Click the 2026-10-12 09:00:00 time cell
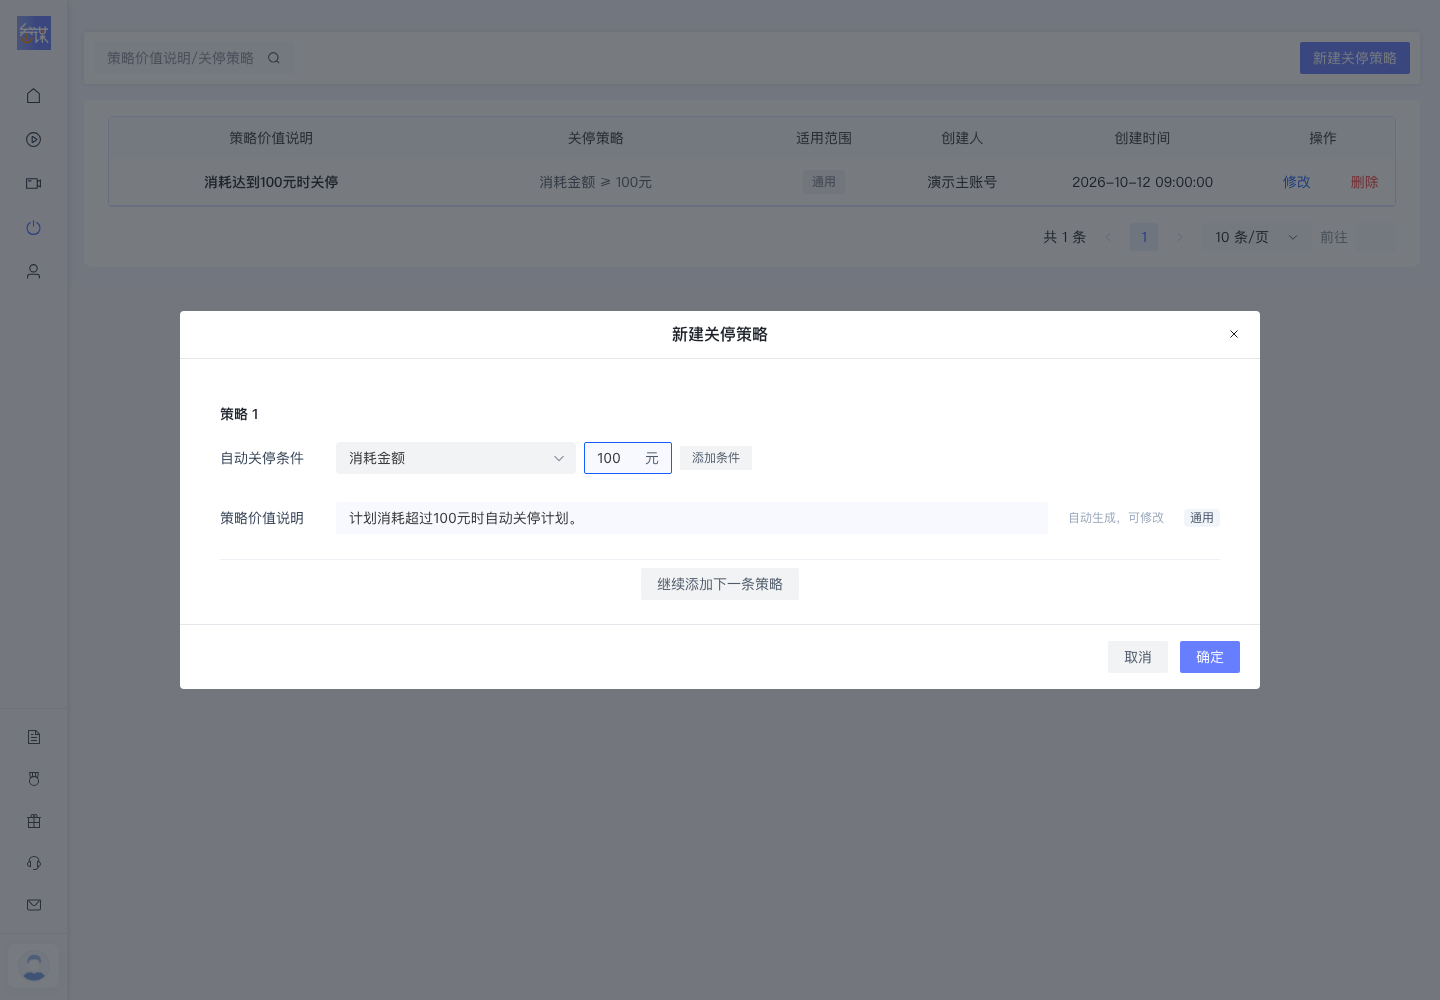 click(x=1143, y=182)
